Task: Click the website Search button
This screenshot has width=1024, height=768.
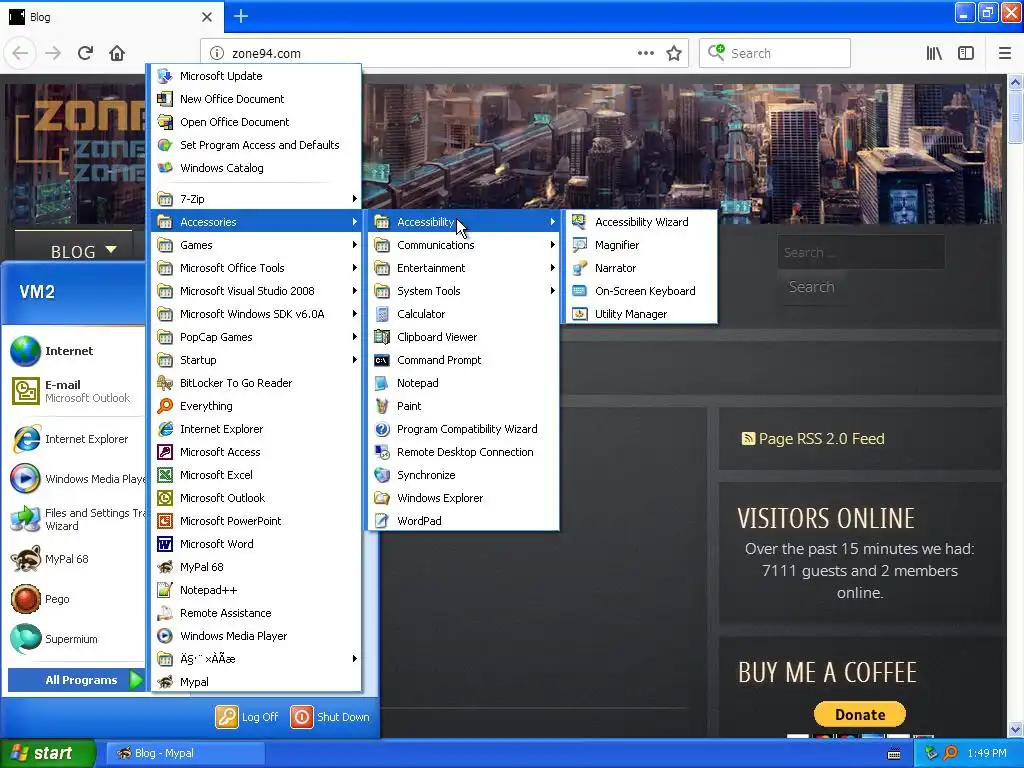Action: pyautogui.click(x=811, y=287)
